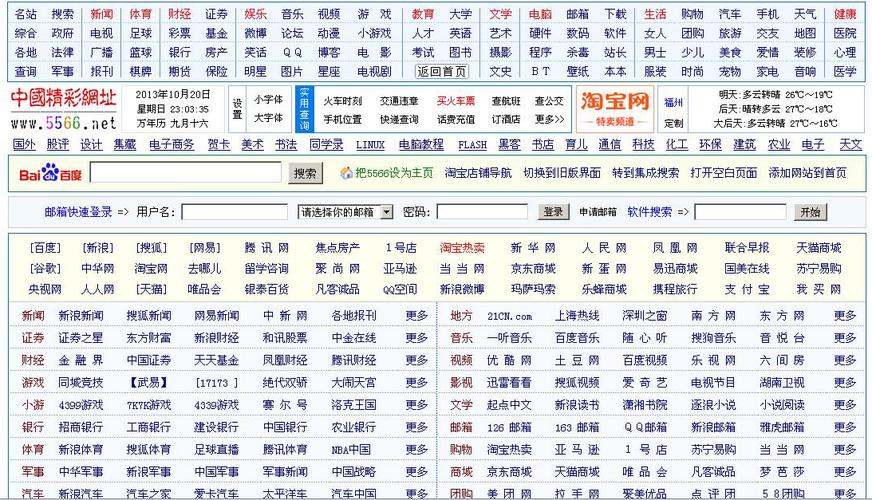
Task: Click the Baidu paw logo
Action: (51, 174)
